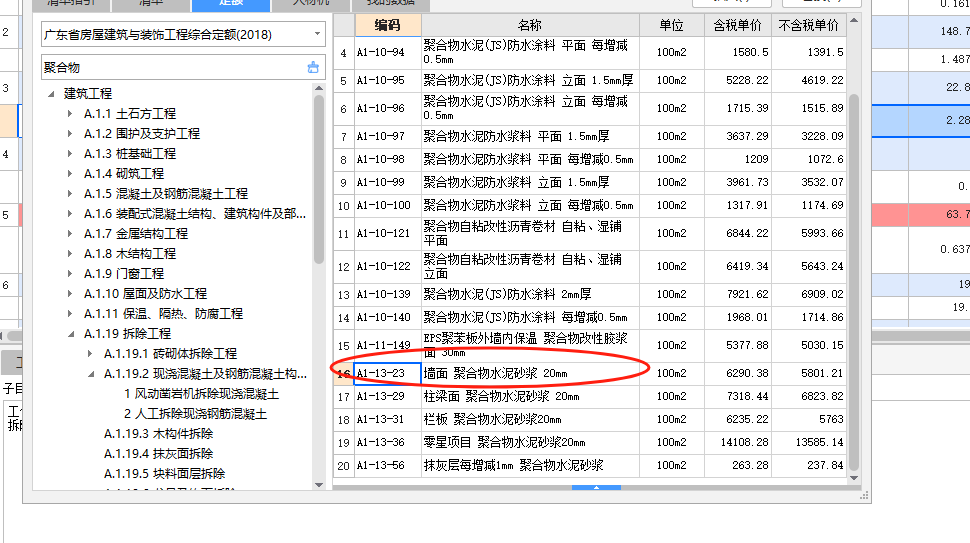Expand A.1.2 围护及支护工程 node
Screen dimensions: 970x543
[x=70, y=134]
